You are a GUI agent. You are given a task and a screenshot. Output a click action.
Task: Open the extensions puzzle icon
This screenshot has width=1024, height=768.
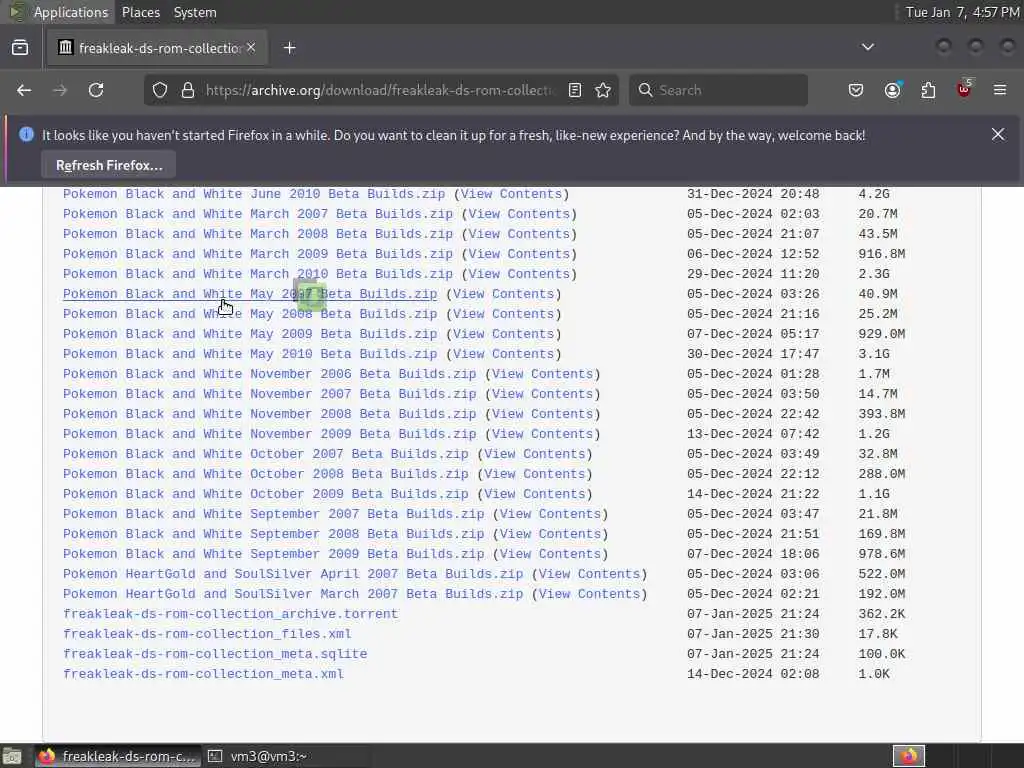tap(928, 90)
